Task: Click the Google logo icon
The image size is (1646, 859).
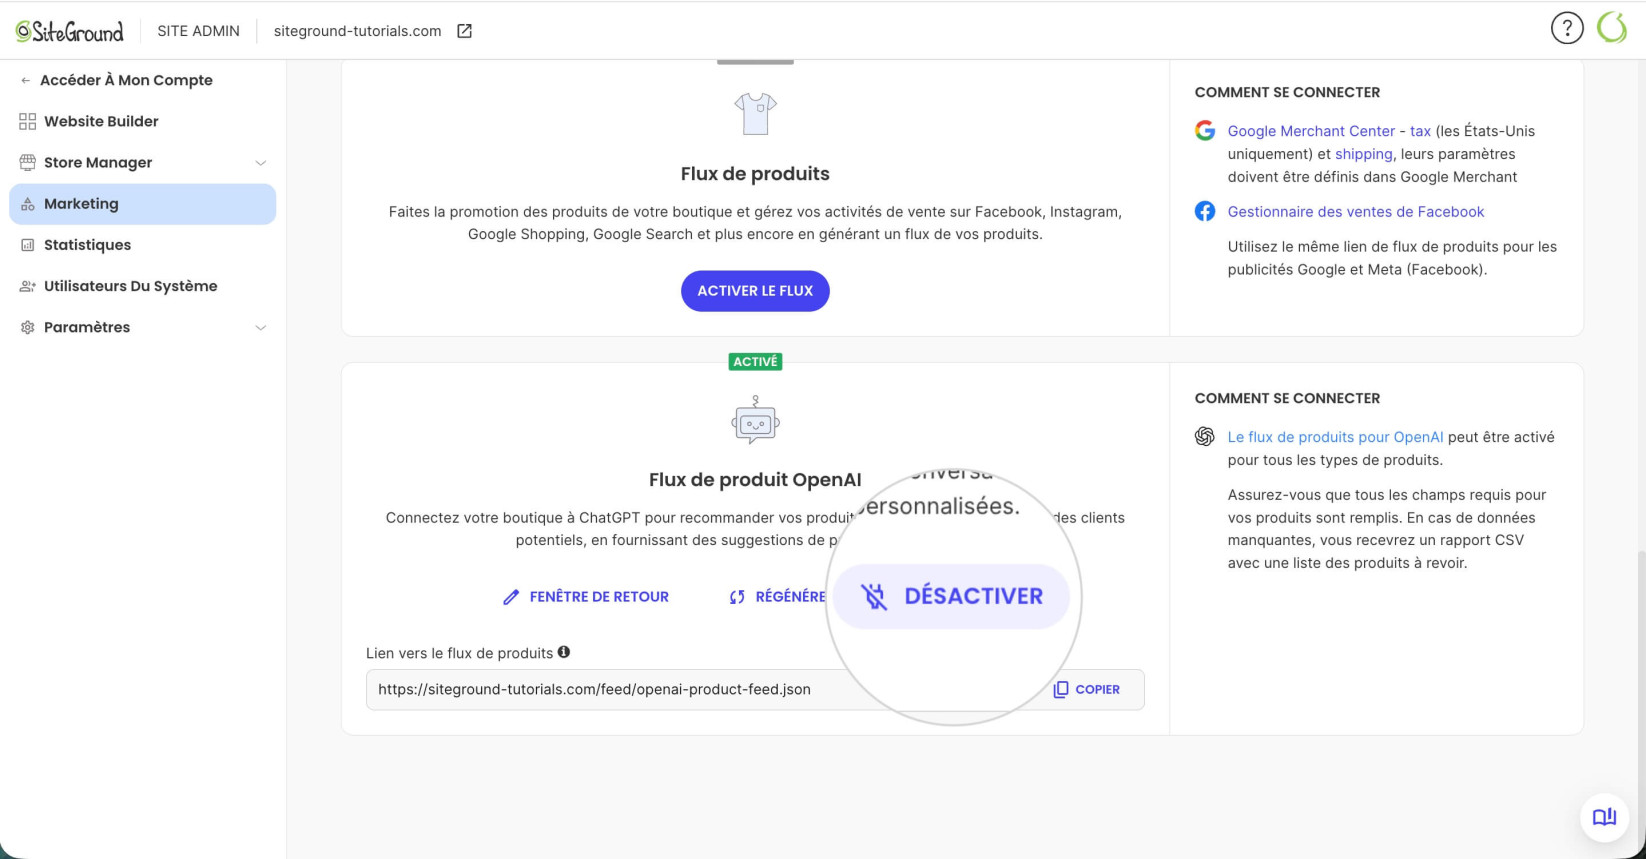Action: tap(1205, 130)
